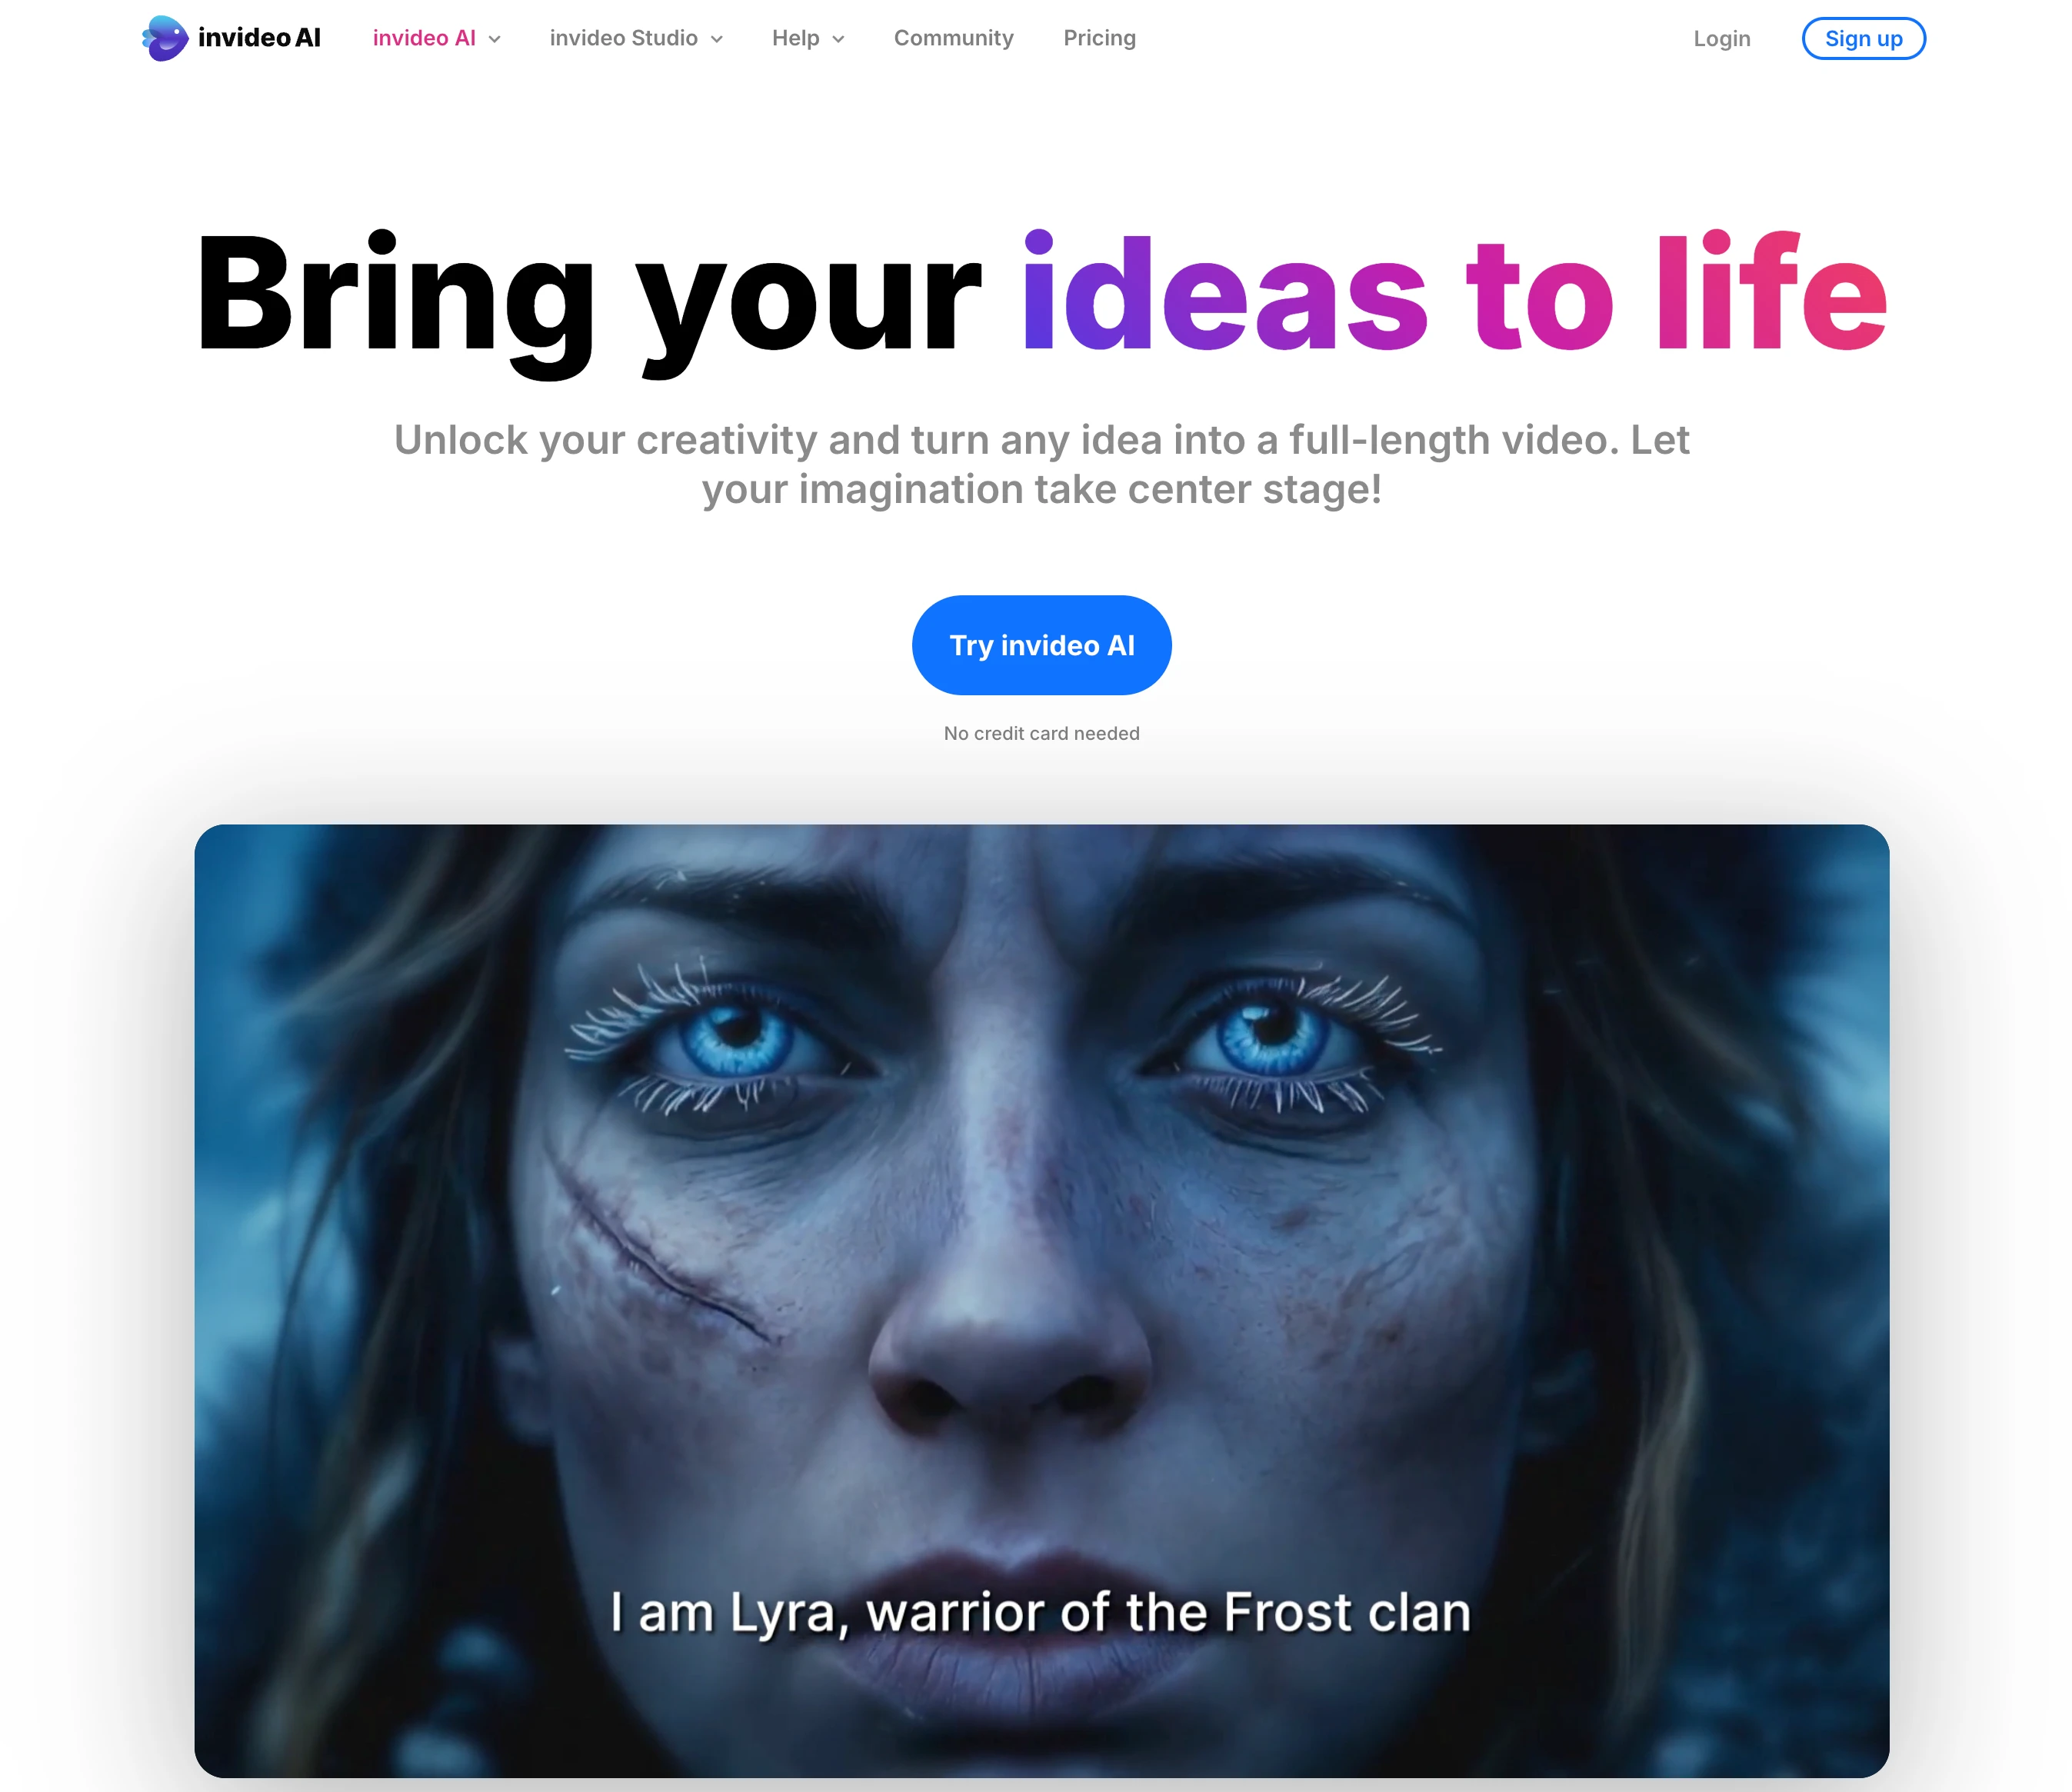Image resolution: width=2072 pixels, height=1792 pixels.
Task: Open the Pricing page link
Action: tap(1099, 38)
